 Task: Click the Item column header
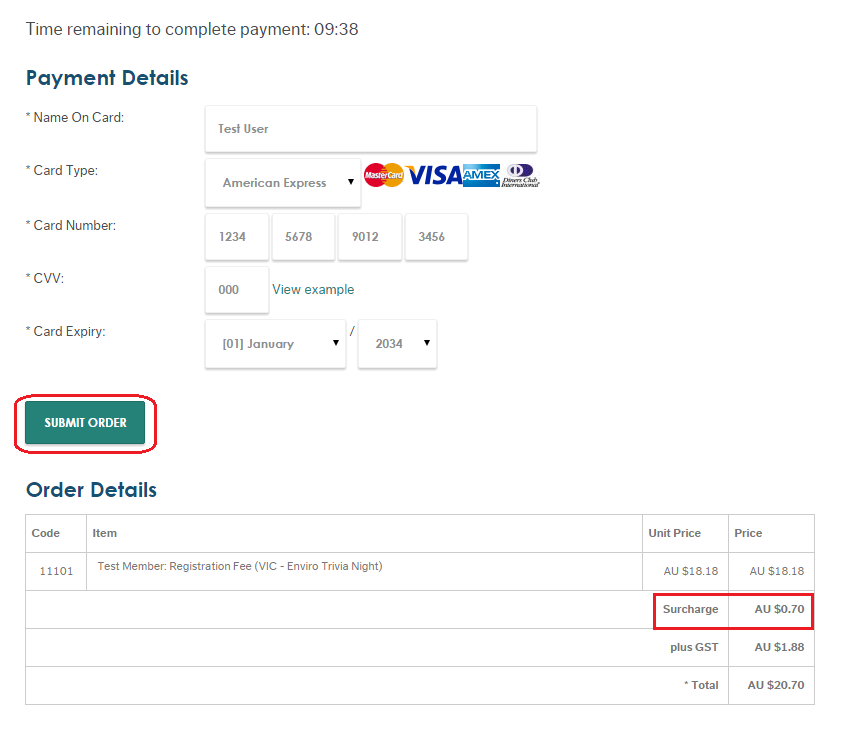point(105,533)
